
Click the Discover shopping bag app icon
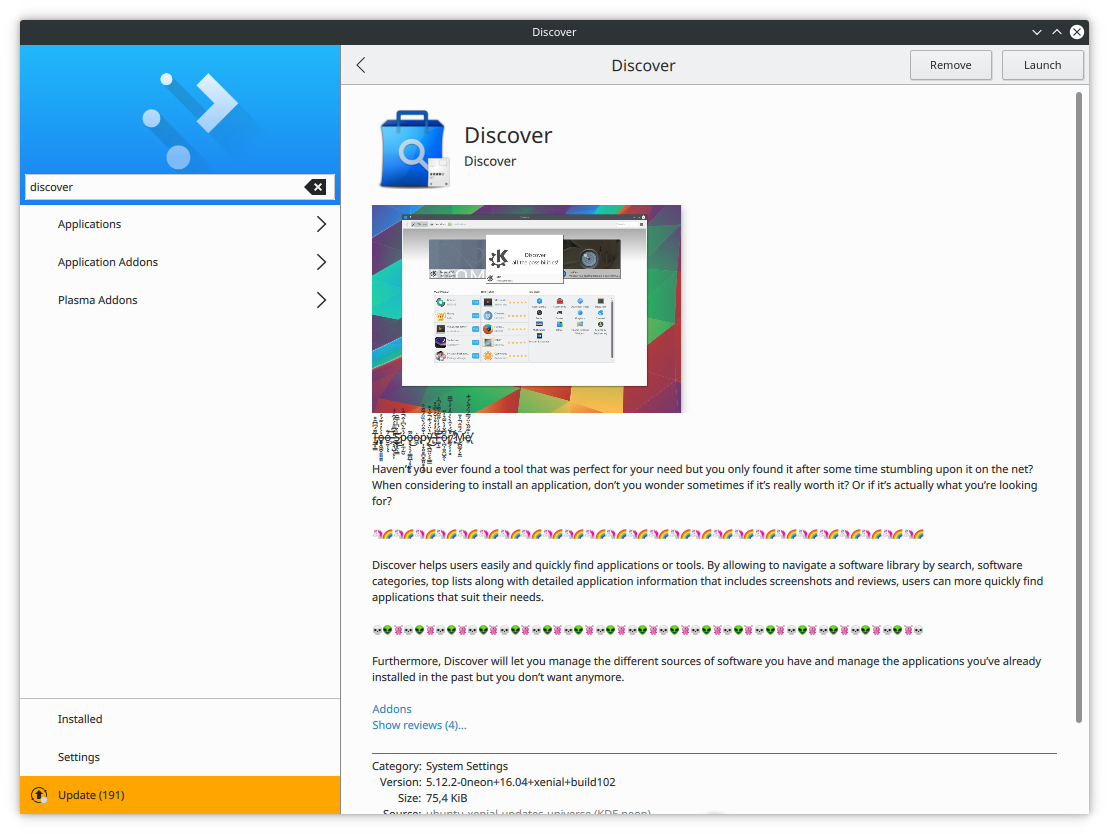(x=414, y=149)
